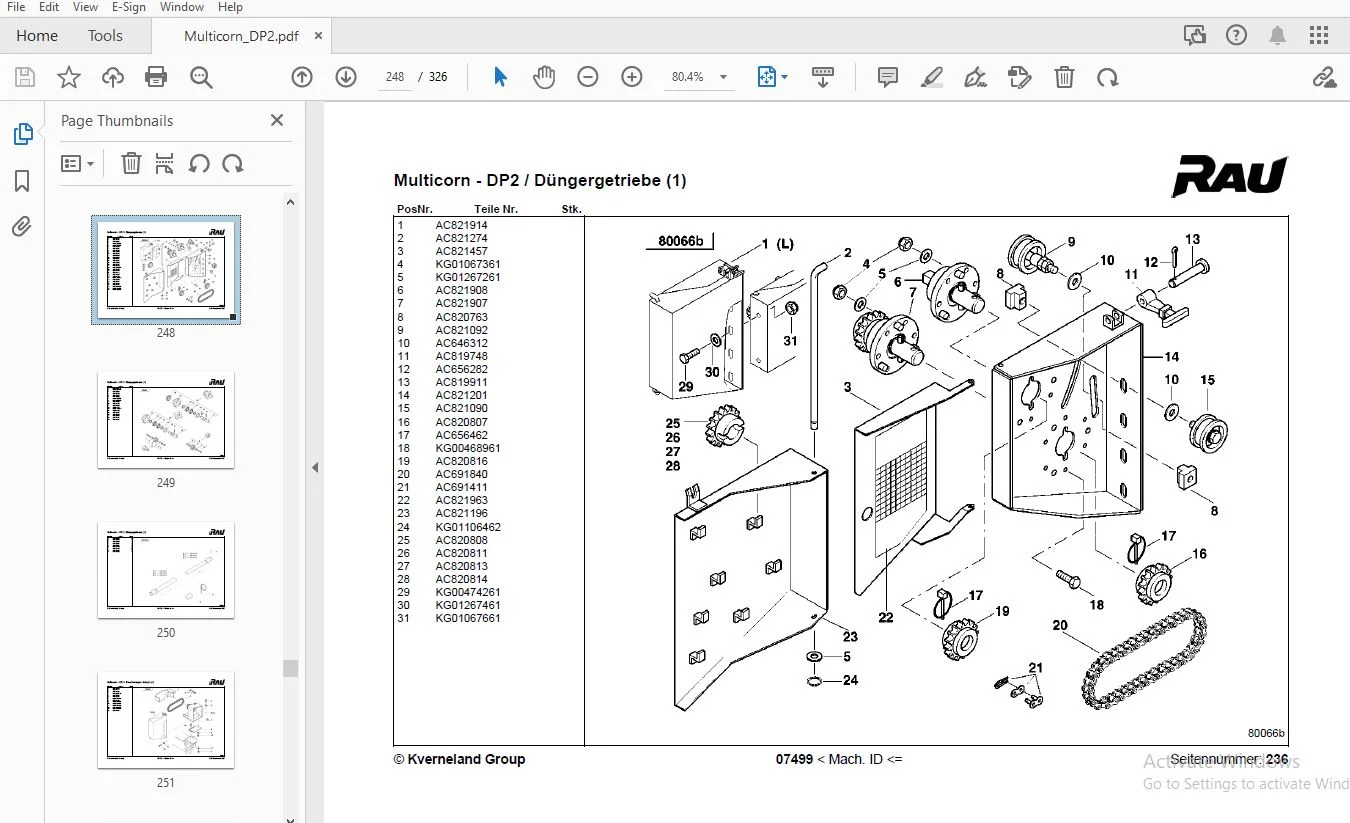
Task: Click part number KG01067661
Action: coord(468,618)
